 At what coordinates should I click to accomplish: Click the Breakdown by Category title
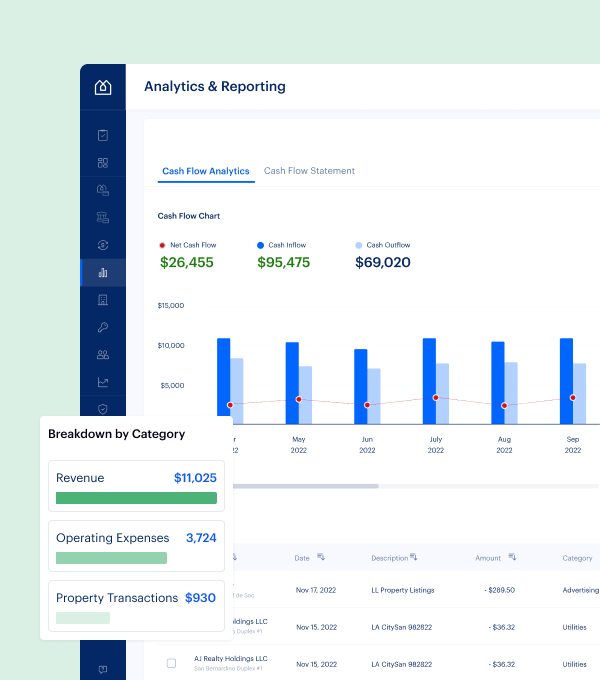point(117,434)
